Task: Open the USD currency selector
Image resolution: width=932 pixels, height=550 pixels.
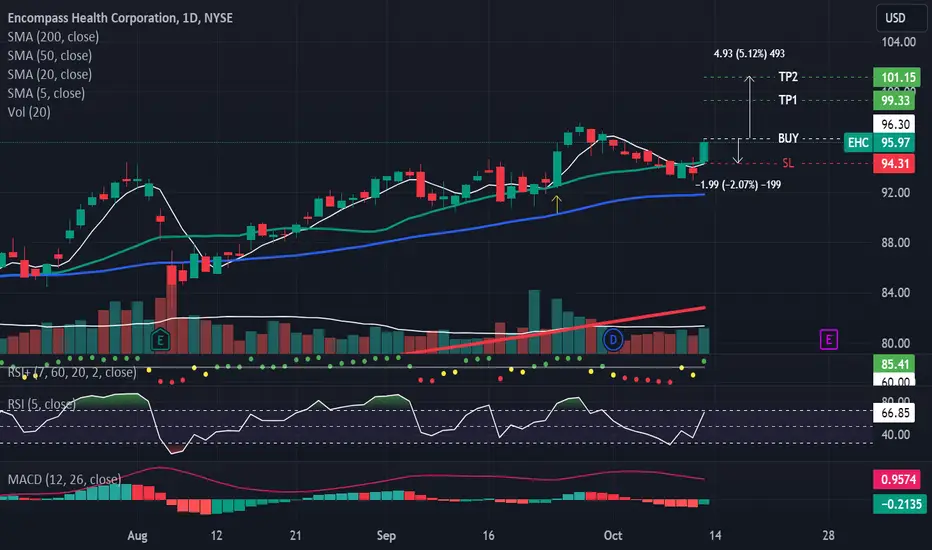Action: coord(900,18)
